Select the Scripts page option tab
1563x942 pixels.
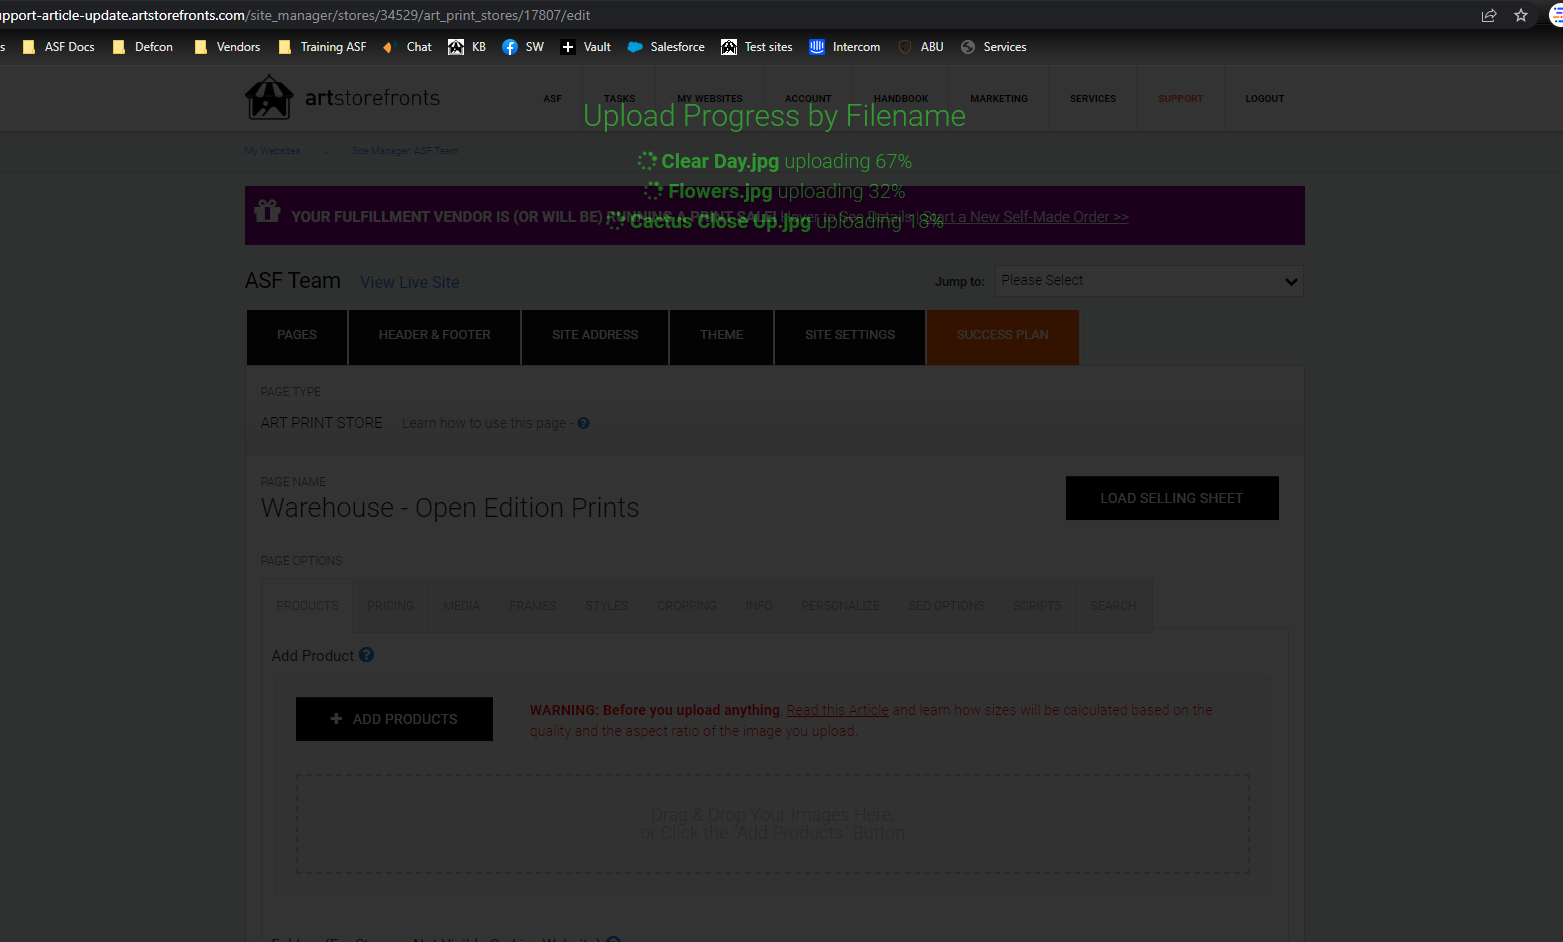point(1037,606)
